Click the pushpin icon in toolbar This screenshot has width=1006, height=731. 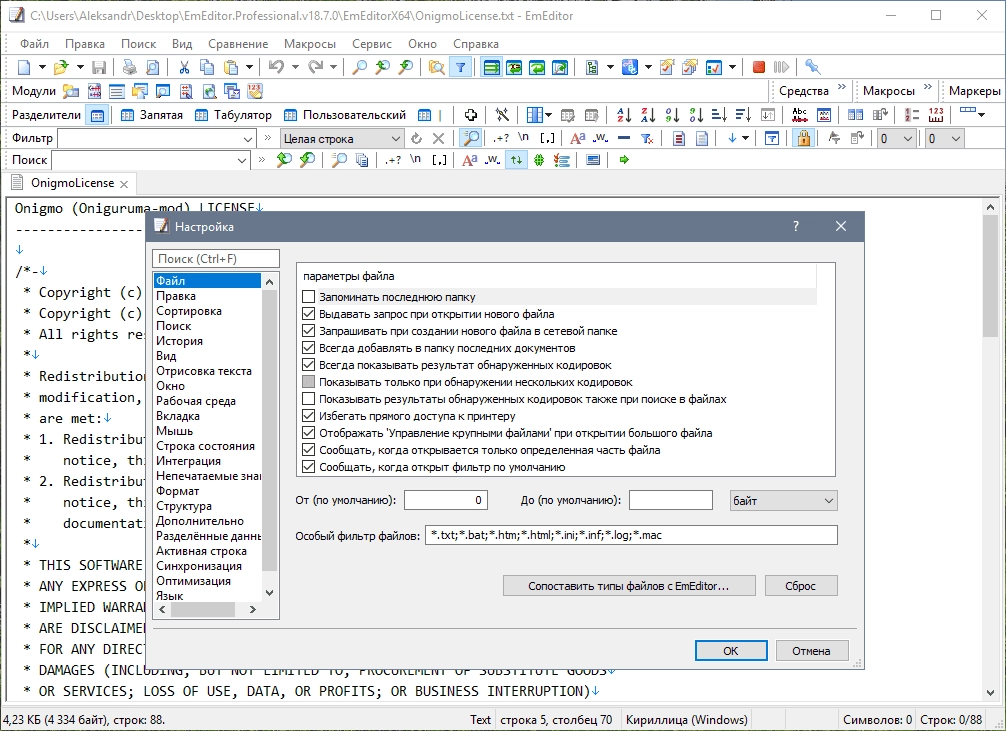813,67
